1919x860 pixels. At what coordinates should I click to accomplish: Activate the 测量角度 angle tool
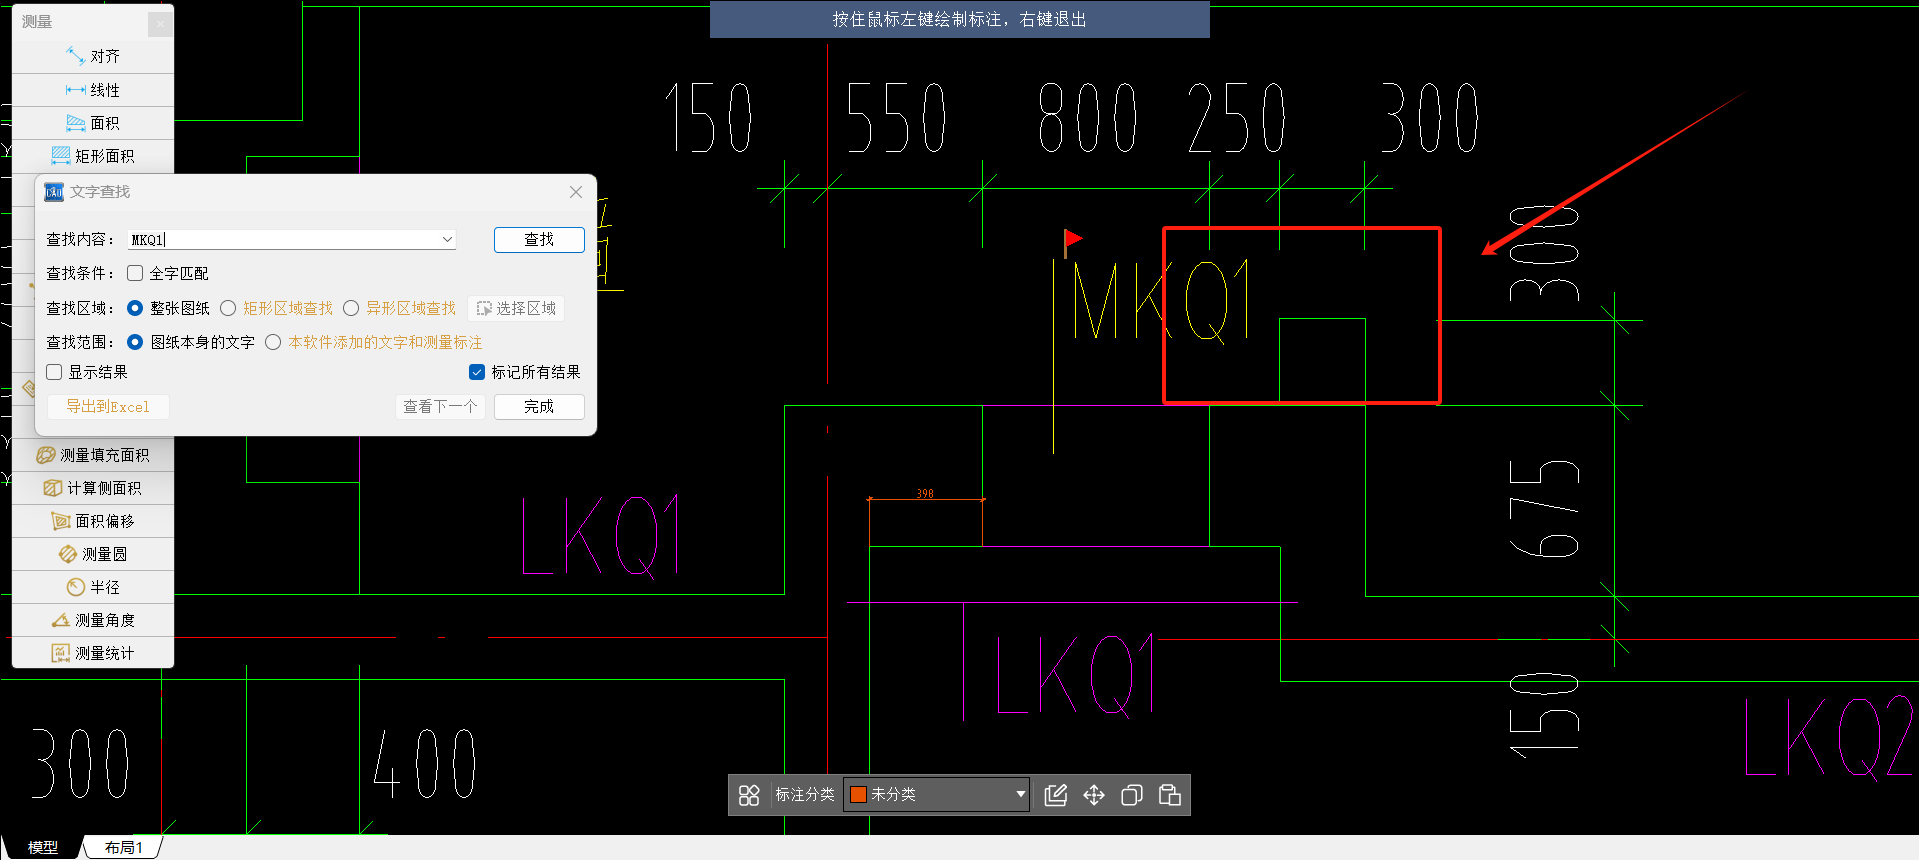tap(93, 620)
